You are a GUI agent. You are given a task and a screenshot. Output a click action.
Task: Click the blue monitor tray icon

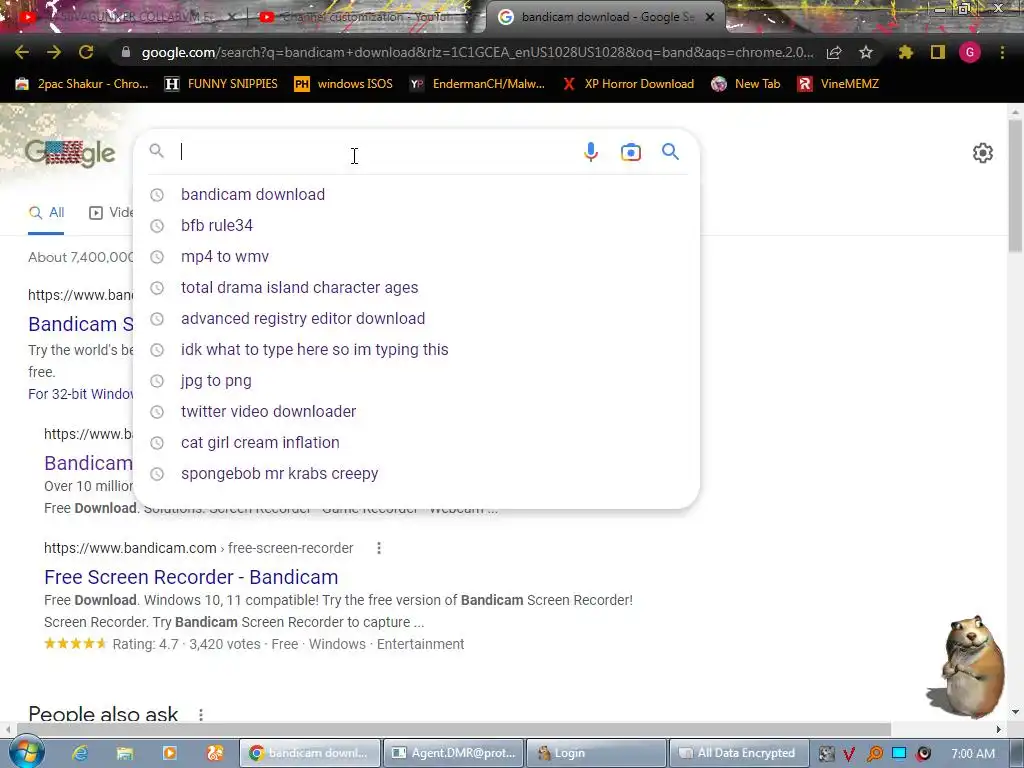click(899, 754)
